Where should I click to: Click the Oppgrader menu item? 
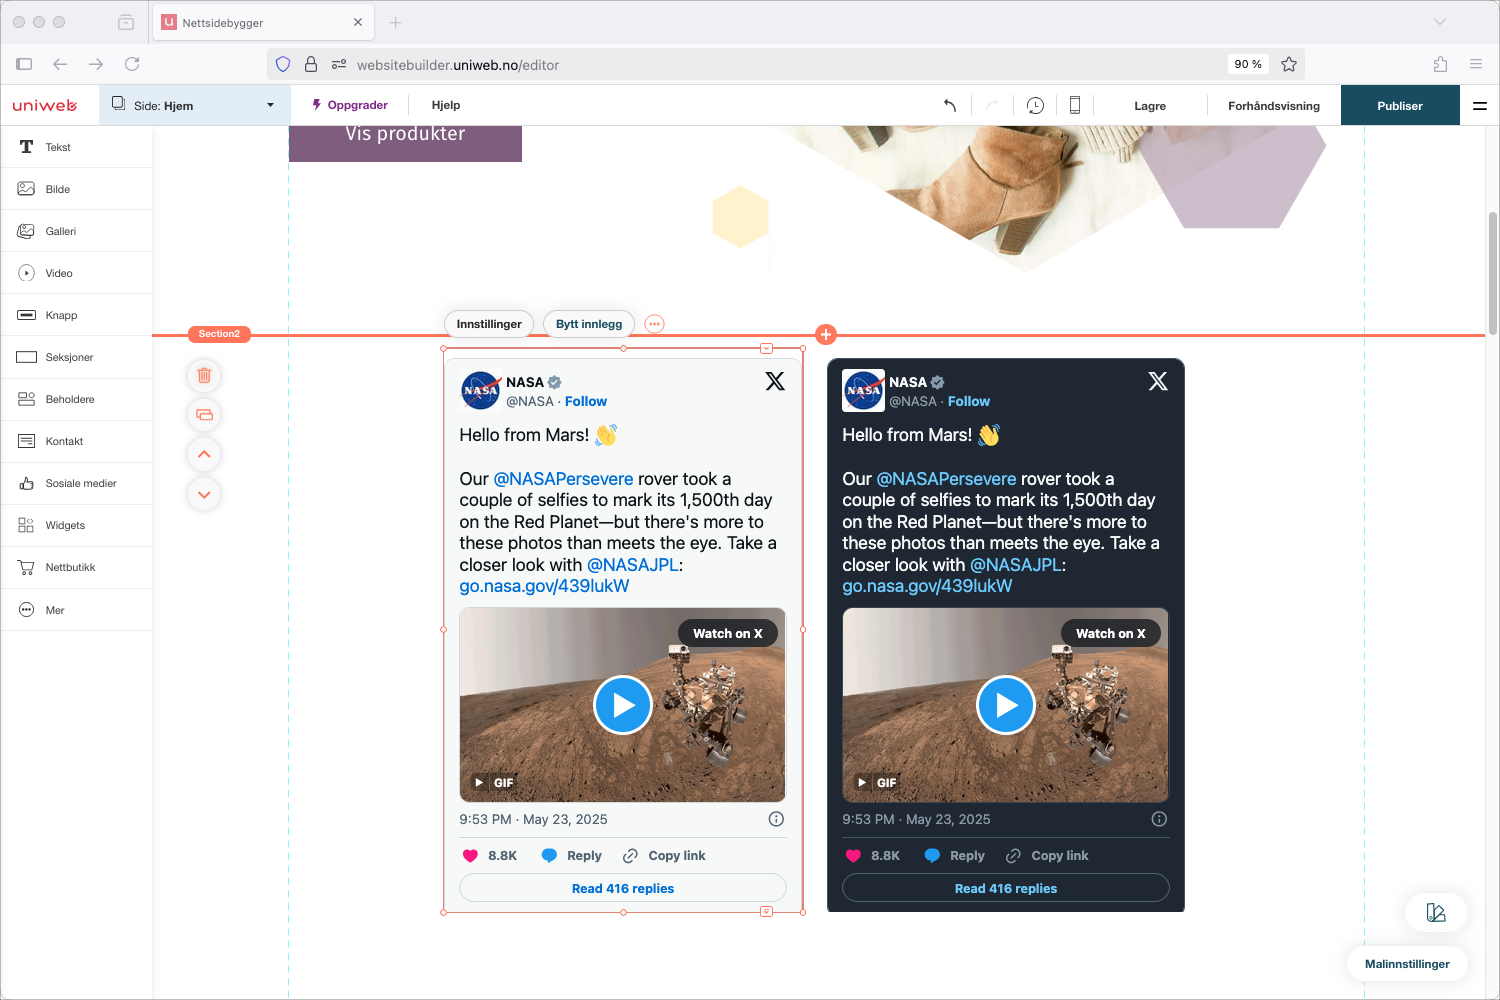tap(350, 105)
